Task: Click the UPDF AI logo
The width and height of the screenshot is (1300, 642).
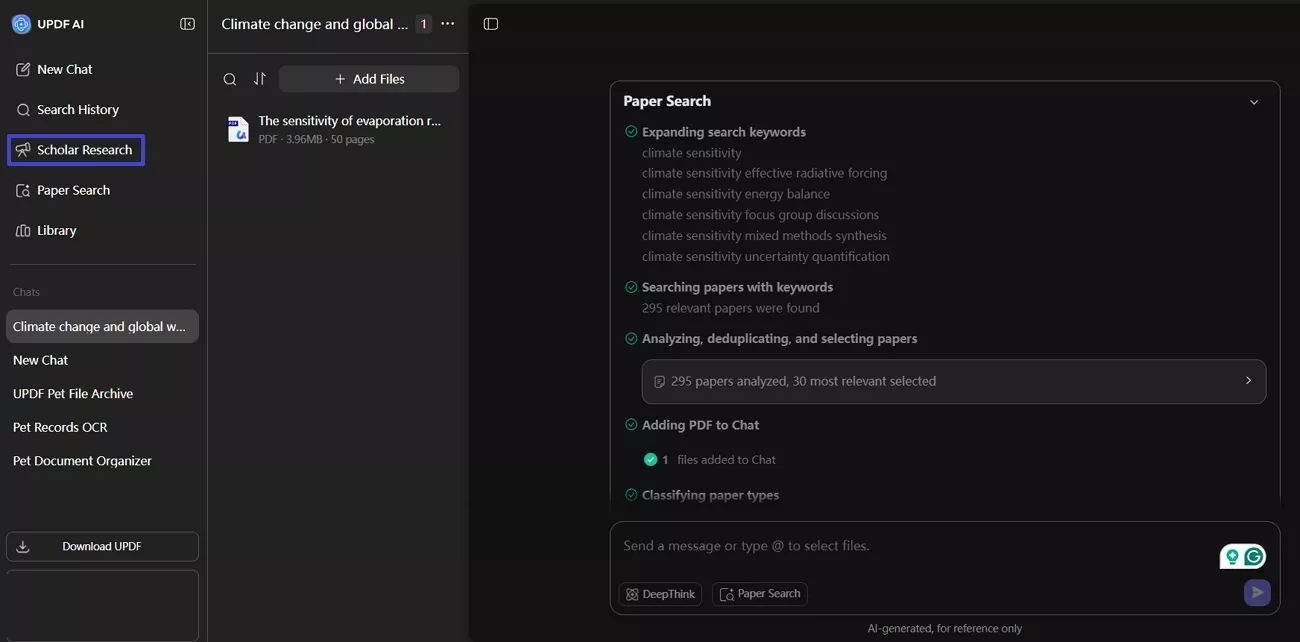Action: 21,24
